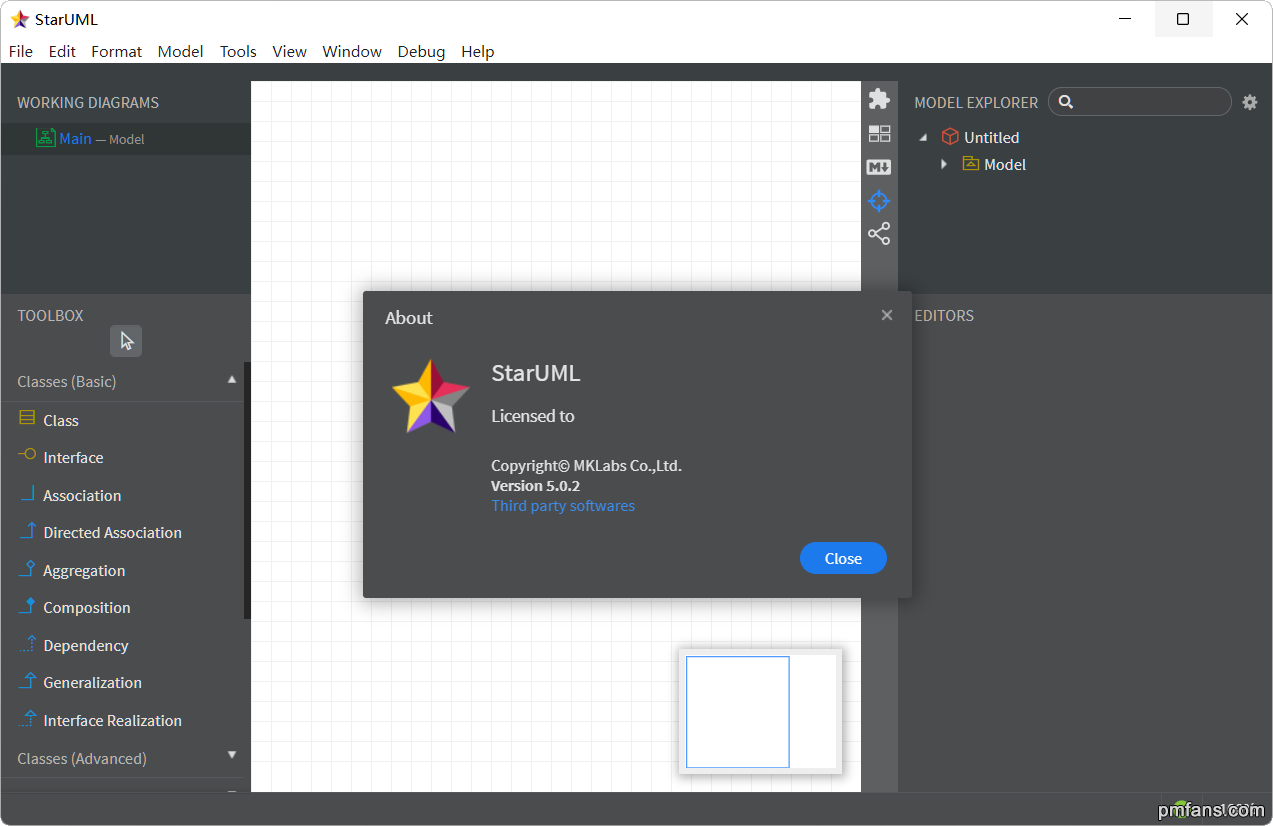Click the MODEL EXPLORER panel heading
The width and height of the screenshot is (1273, 826).
(976, 102)
